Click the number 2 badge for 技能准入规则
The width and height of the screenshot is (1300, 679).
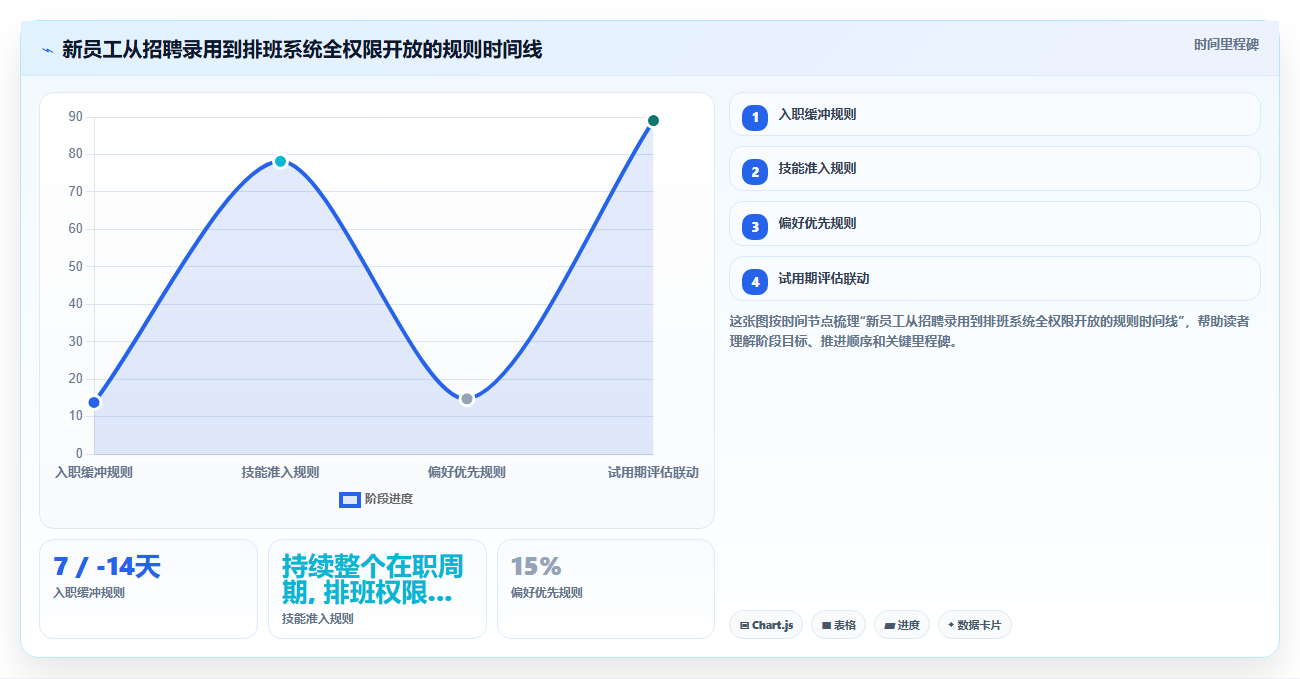755,172
